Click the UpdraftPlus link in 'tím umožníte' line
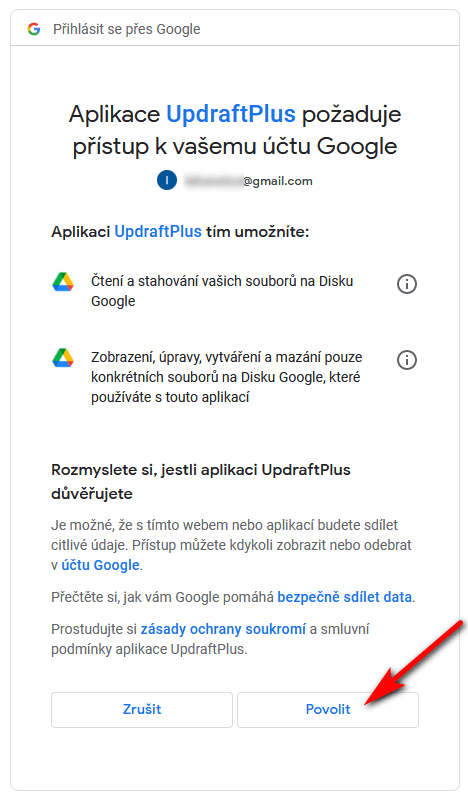 point(158,232)
